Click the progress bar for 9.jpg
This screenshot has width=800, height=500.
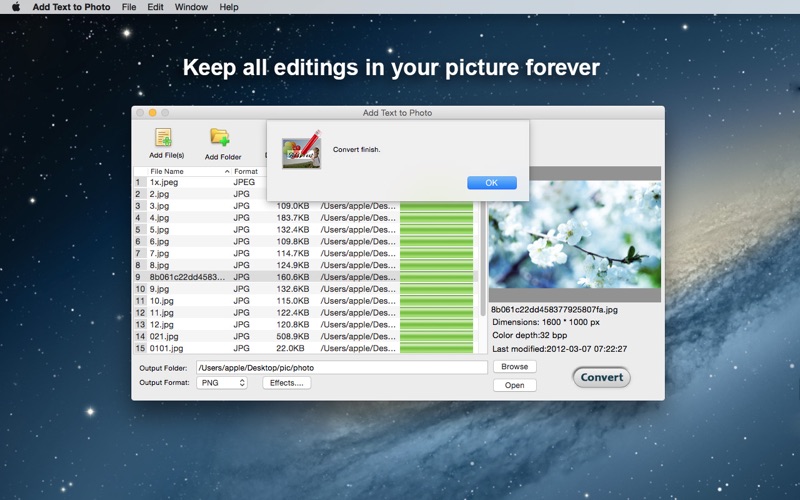click(x=436, y=289)
